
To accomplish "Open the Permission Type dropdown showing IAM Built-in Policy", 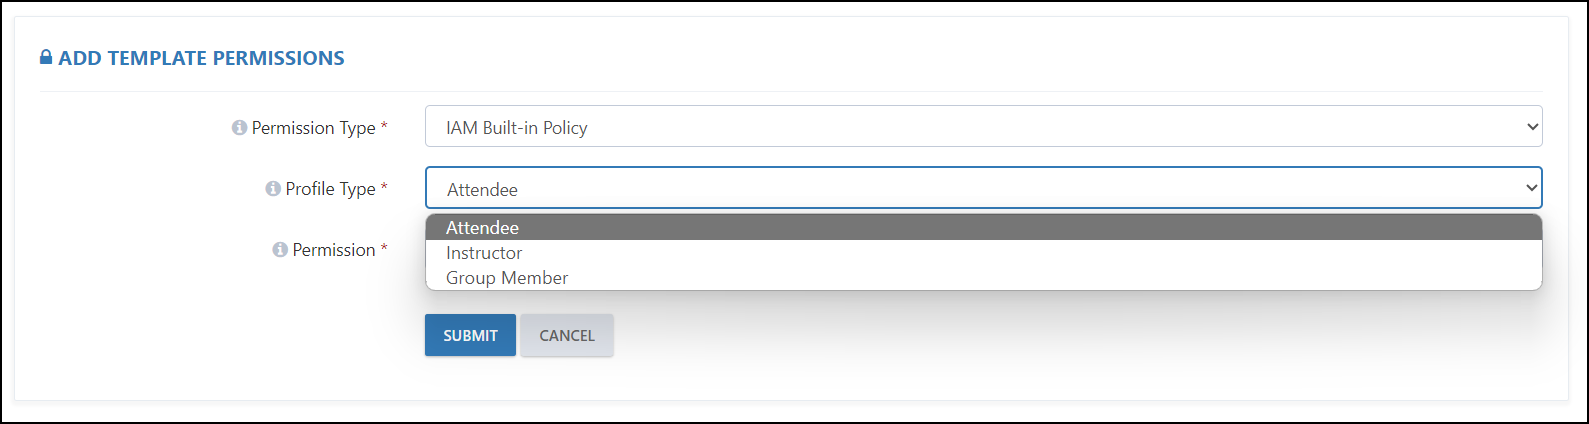I will (x=983, y=127).
